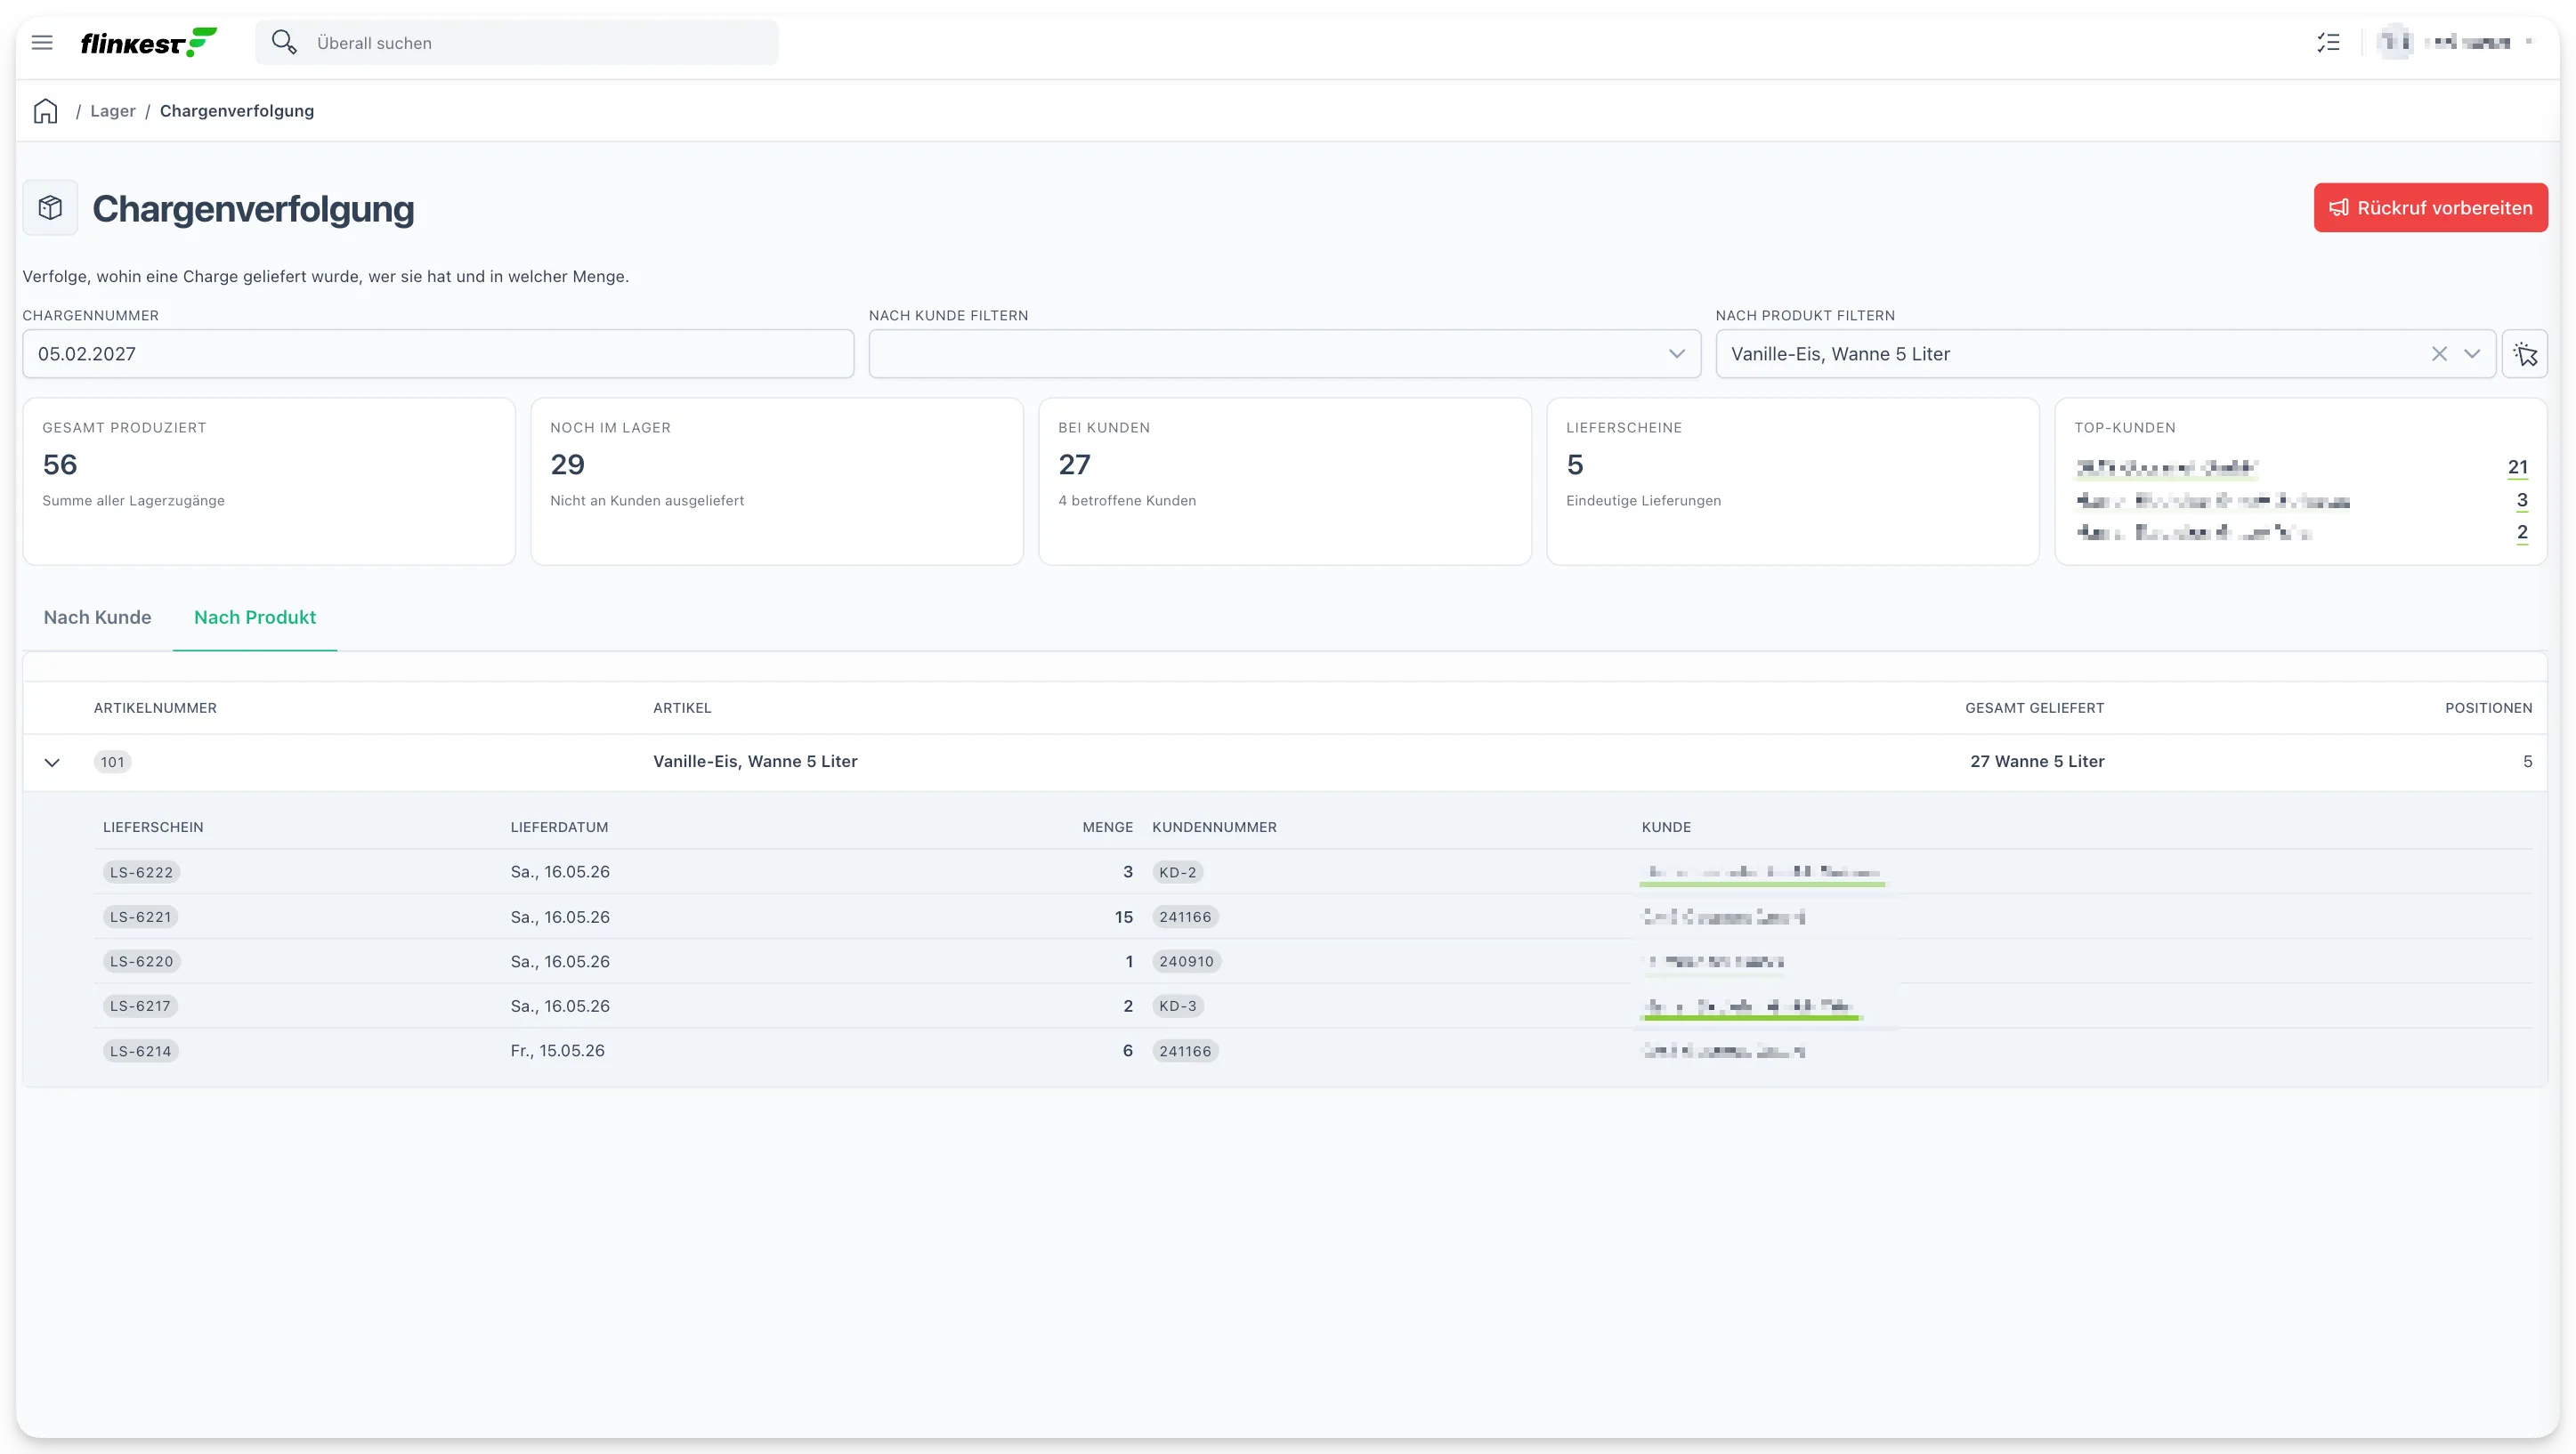This screenshot has height=1454, width=2576.
Task: Click the first top customer name
Action: point(2166,468)
